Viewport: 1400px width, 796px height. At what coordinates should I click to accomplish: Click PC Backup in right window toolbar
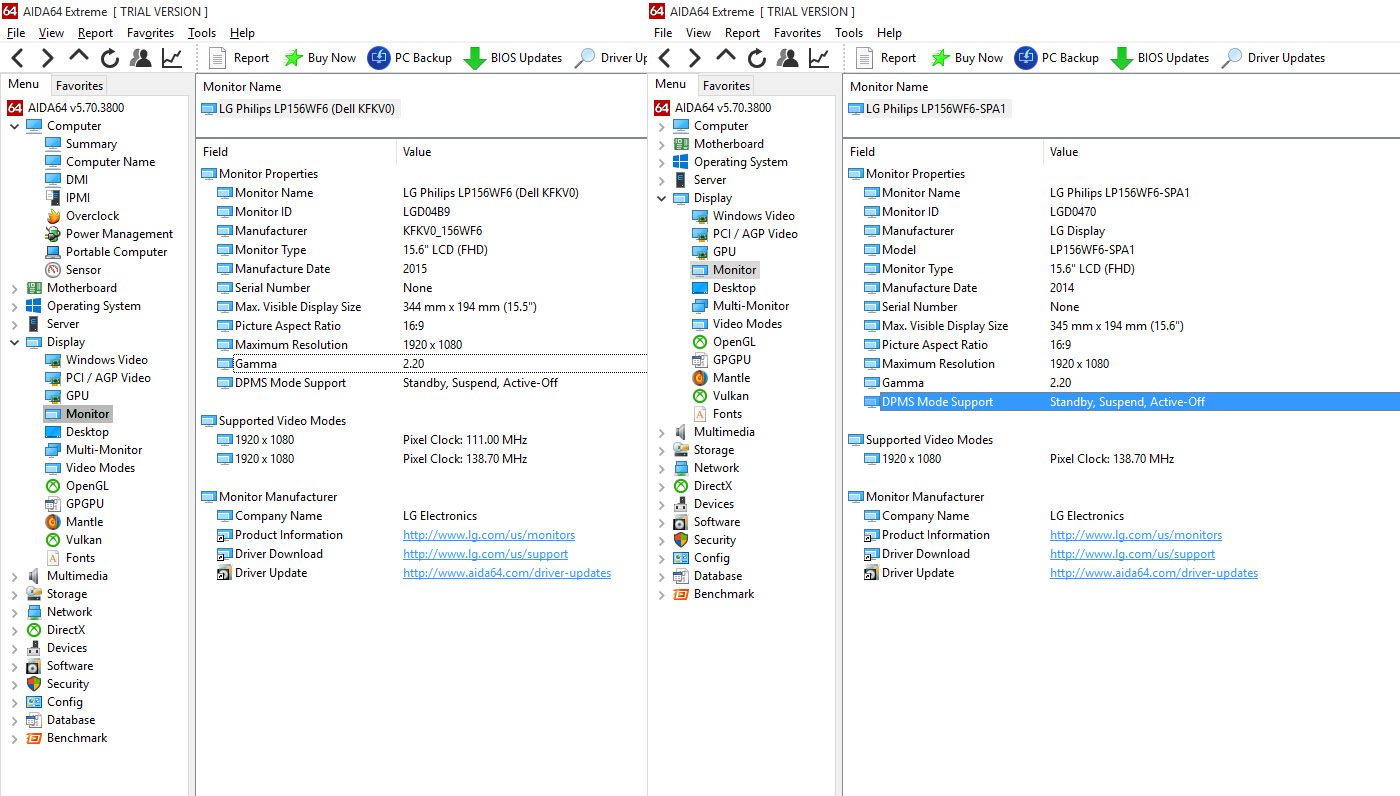click(1057, 58)
